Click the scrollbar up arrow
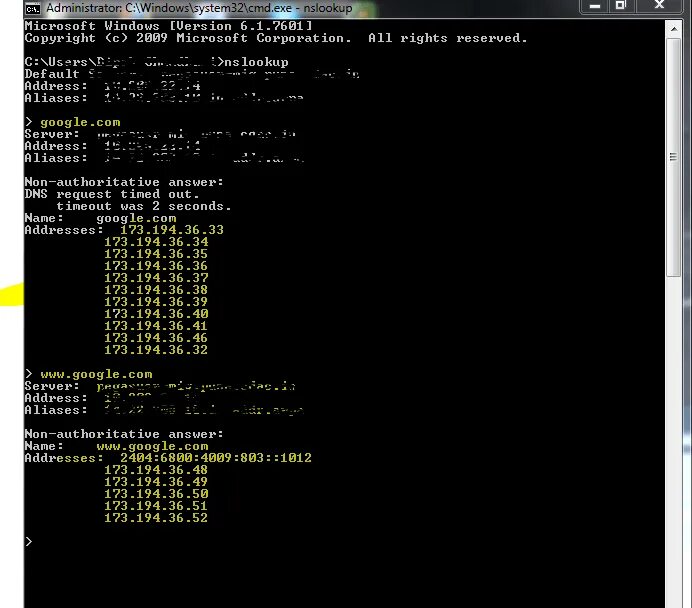 click(673, 29)
